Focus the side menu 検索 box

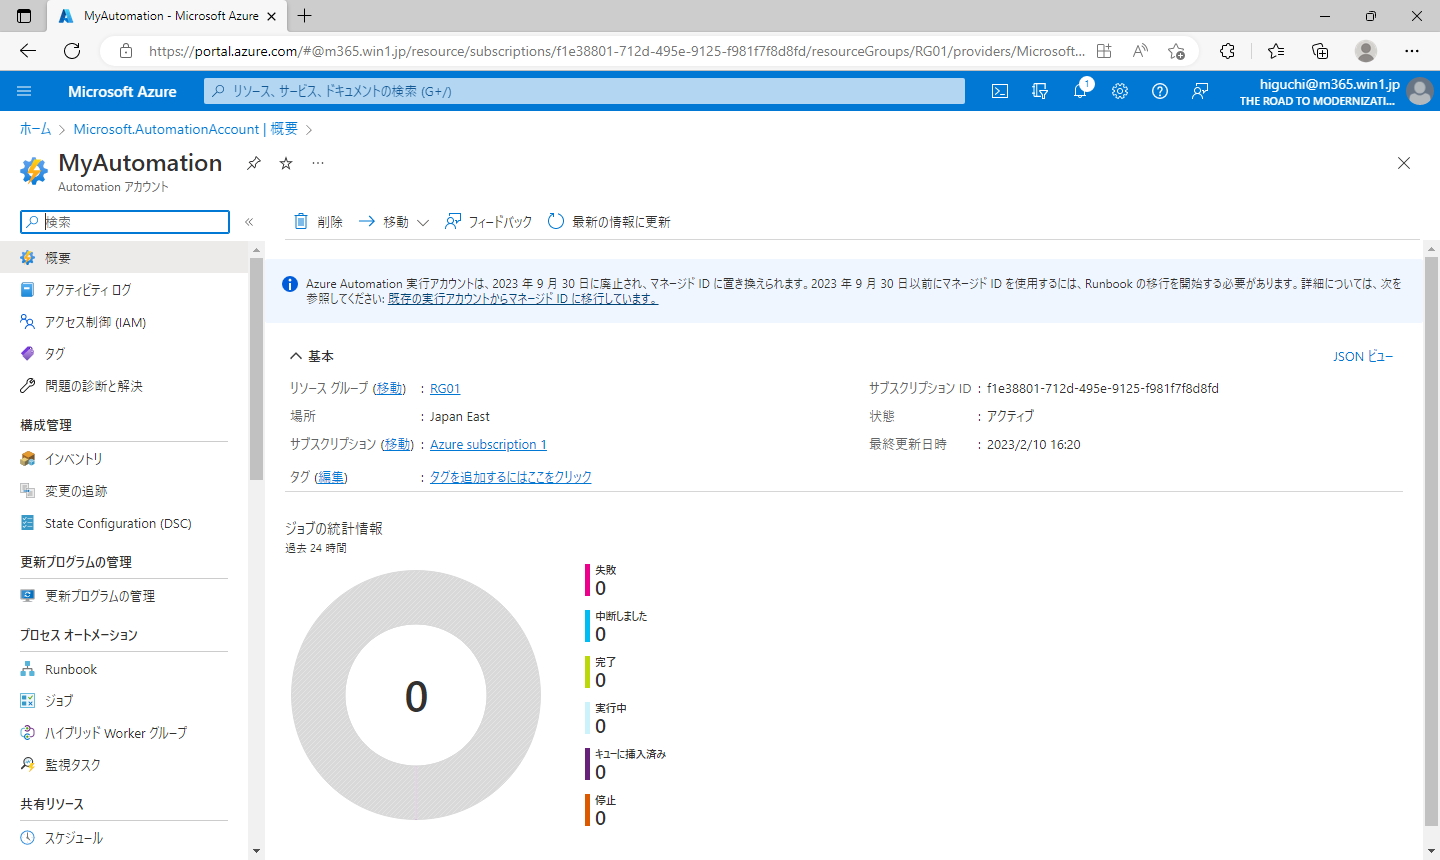click(125, 222)
